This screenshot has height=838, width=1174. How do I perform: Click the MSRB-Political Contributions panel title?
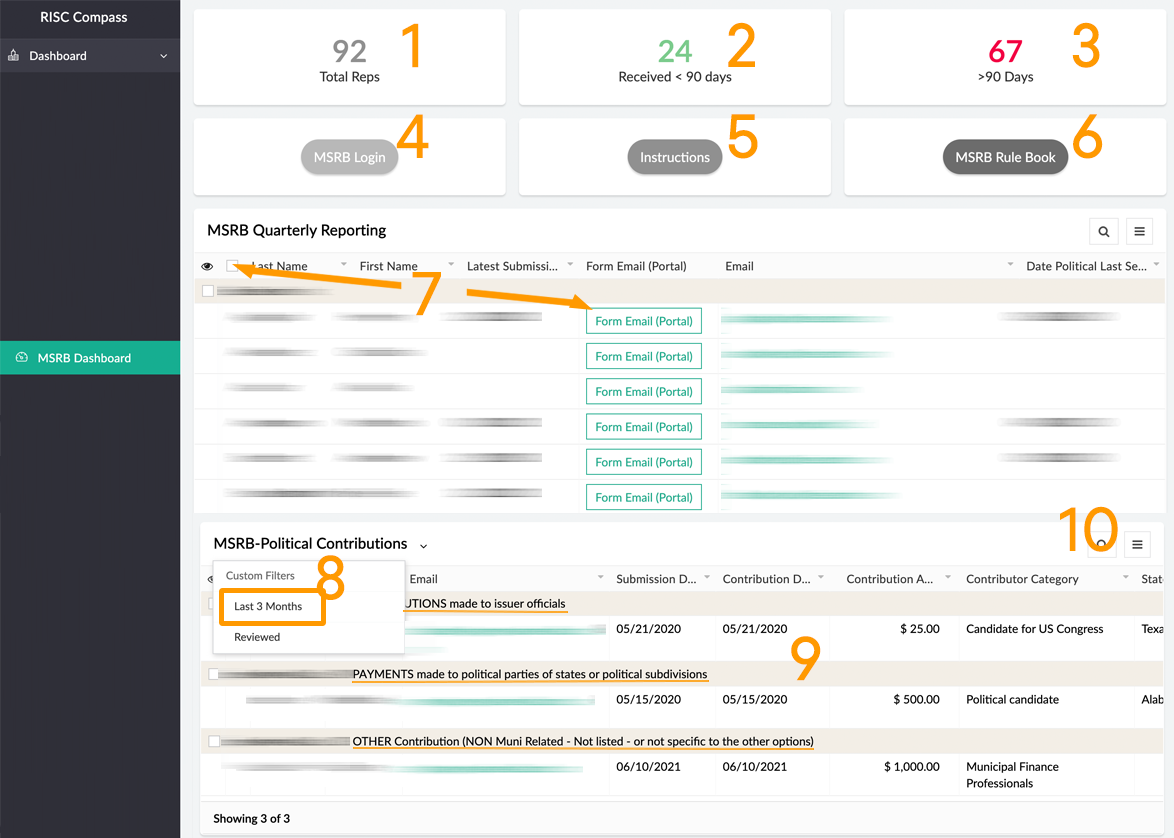point(310,544)
